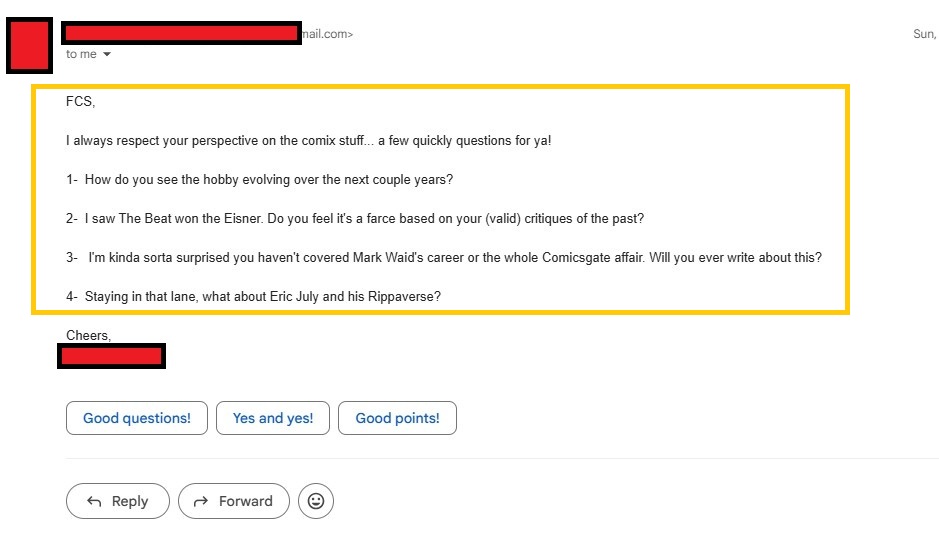The width and height of the screenshot is (939, 536).
Task: Click the "FCS," greeting line
Action: [81, 102]
